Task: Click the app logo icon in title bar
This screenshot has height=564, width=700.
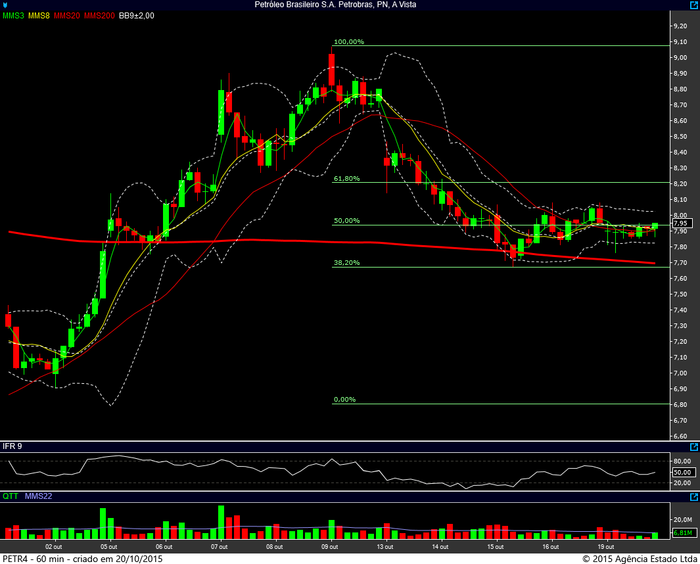Action: [x=7, y=5]
